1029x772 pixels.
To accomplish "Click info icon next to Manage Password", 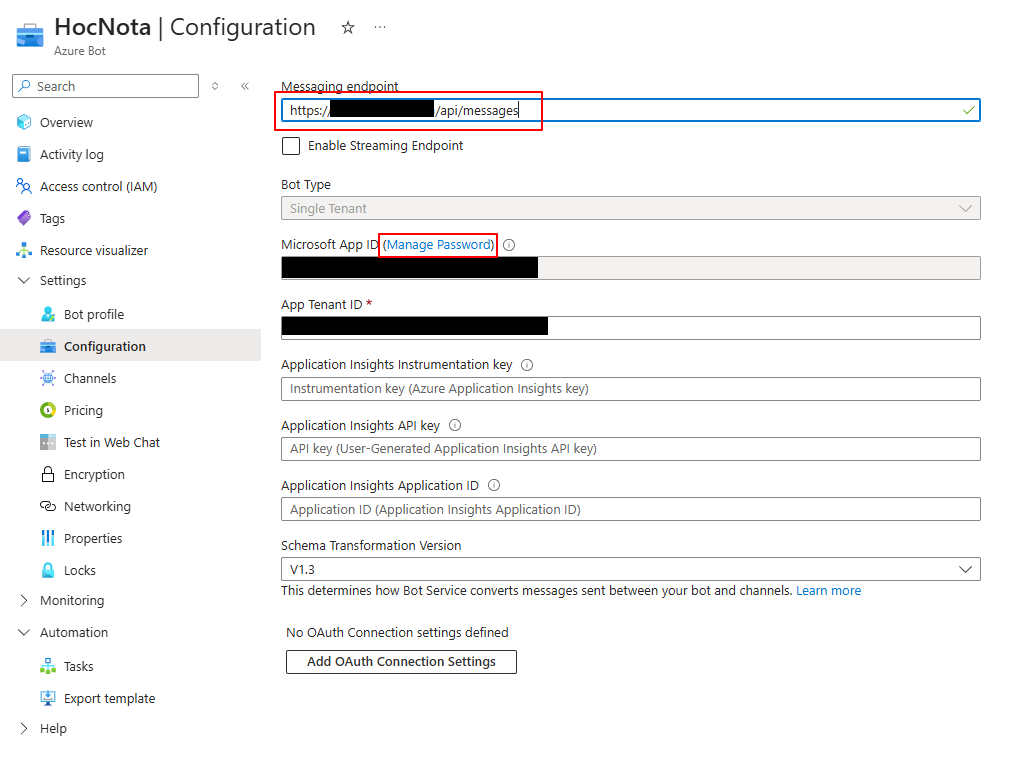I will click(x=509, y=245).
